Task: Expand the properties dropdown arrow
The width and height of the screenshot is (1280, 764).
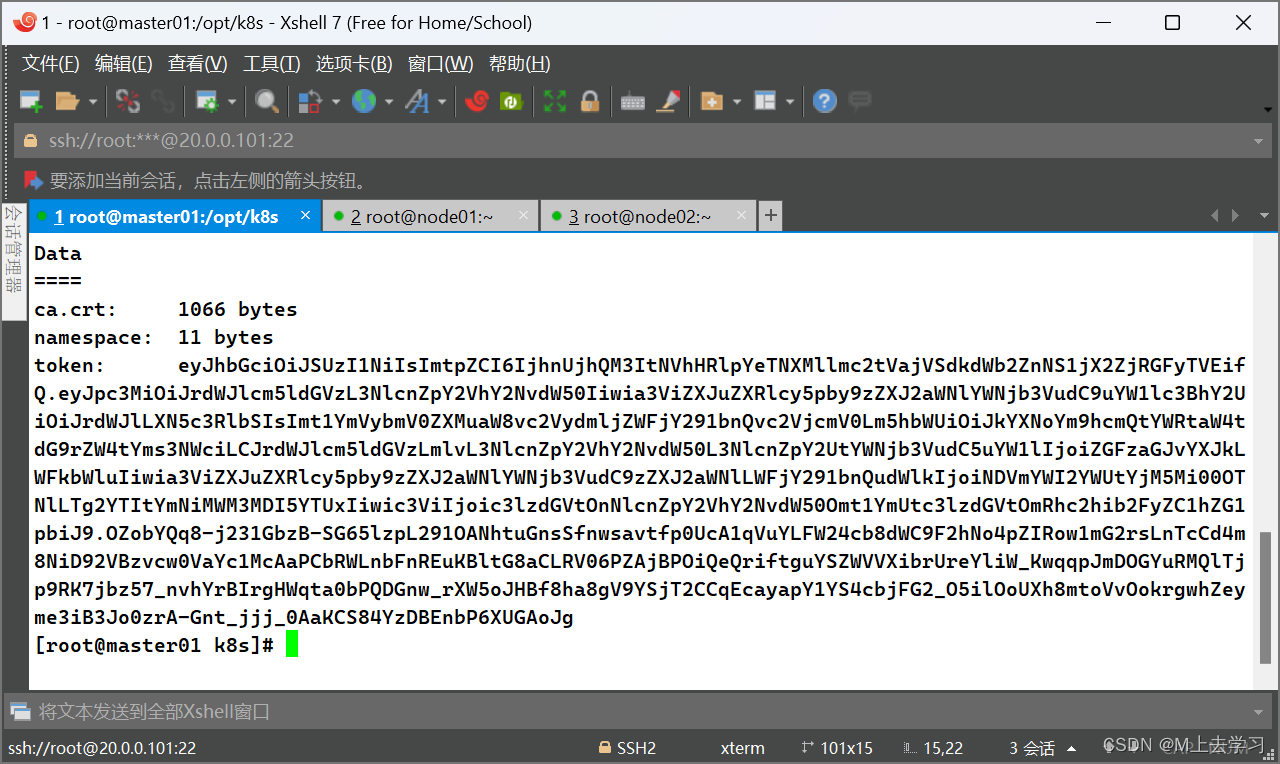Action: 232,101
